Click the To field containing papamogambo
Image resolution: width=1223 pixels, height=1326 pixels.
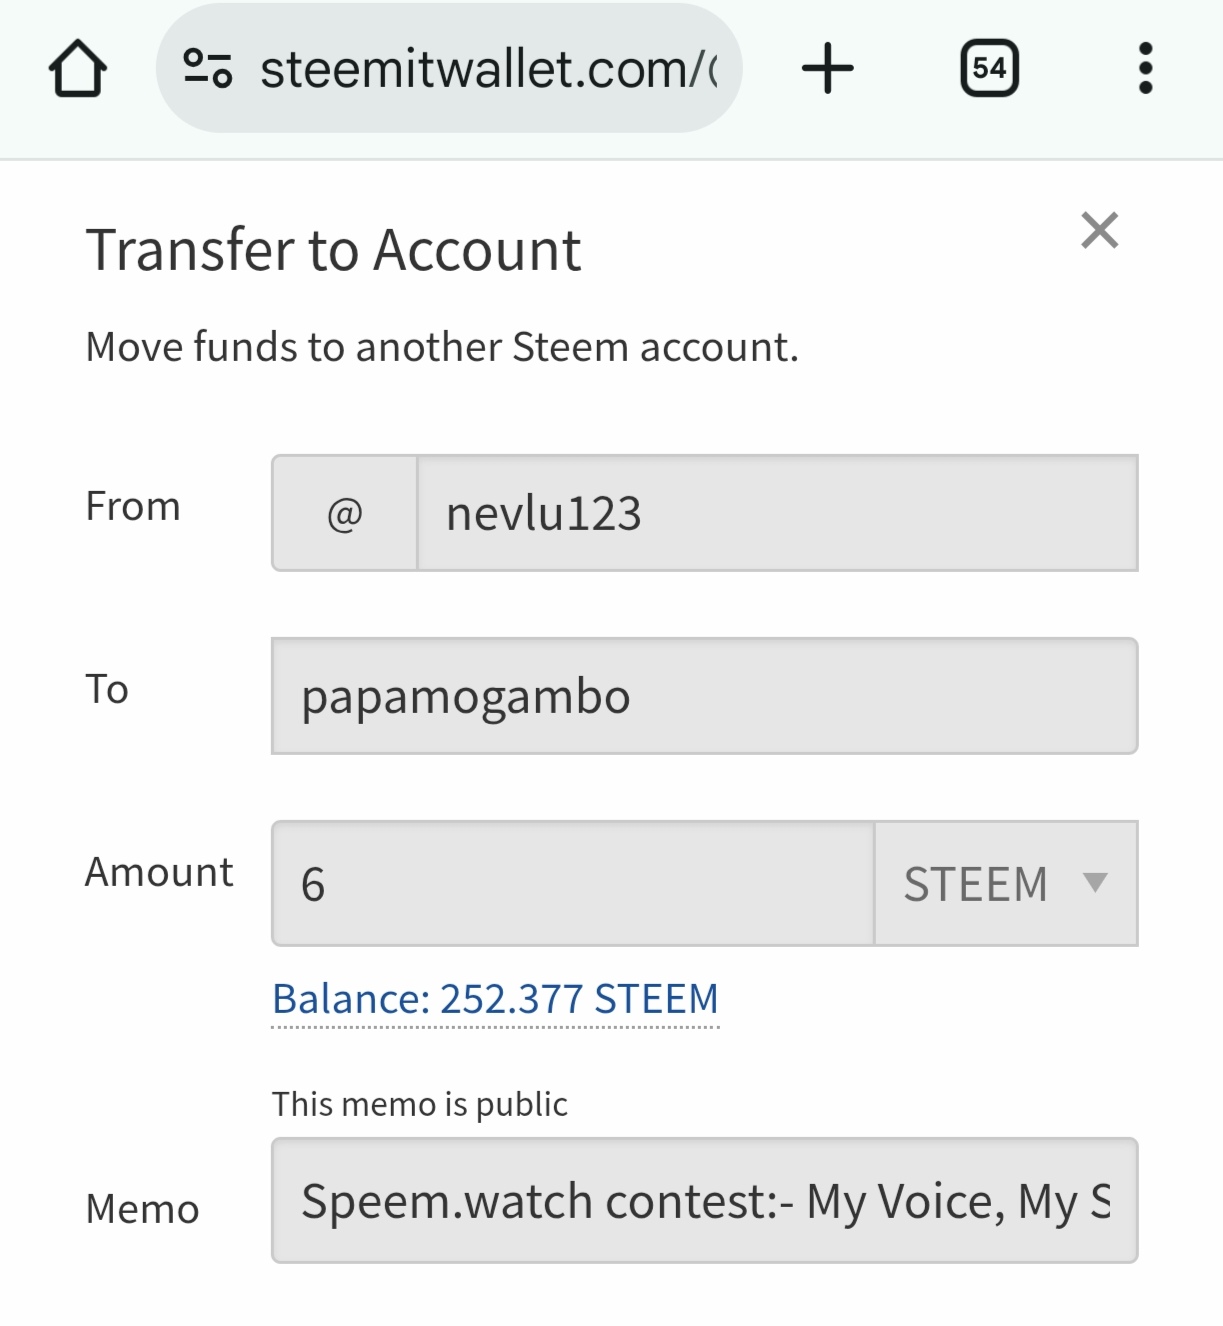pyautogui.click(x=704, y=697)
